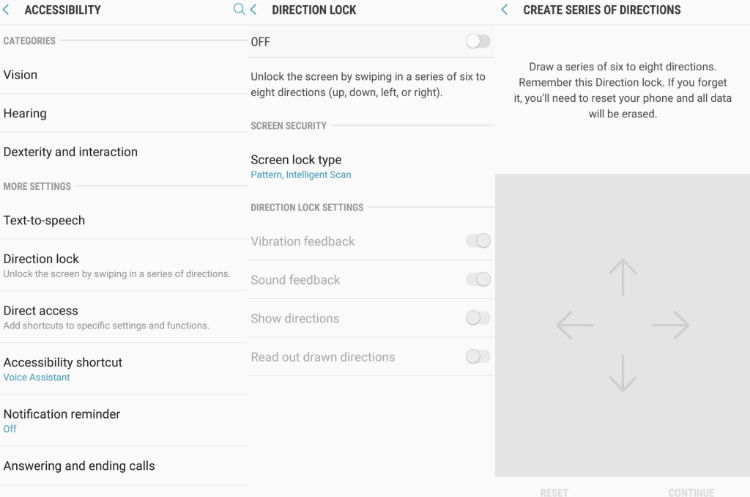Screen dimensions: 750x497
Task: Open Dexterity and interaction category
Action: [124, 152]
